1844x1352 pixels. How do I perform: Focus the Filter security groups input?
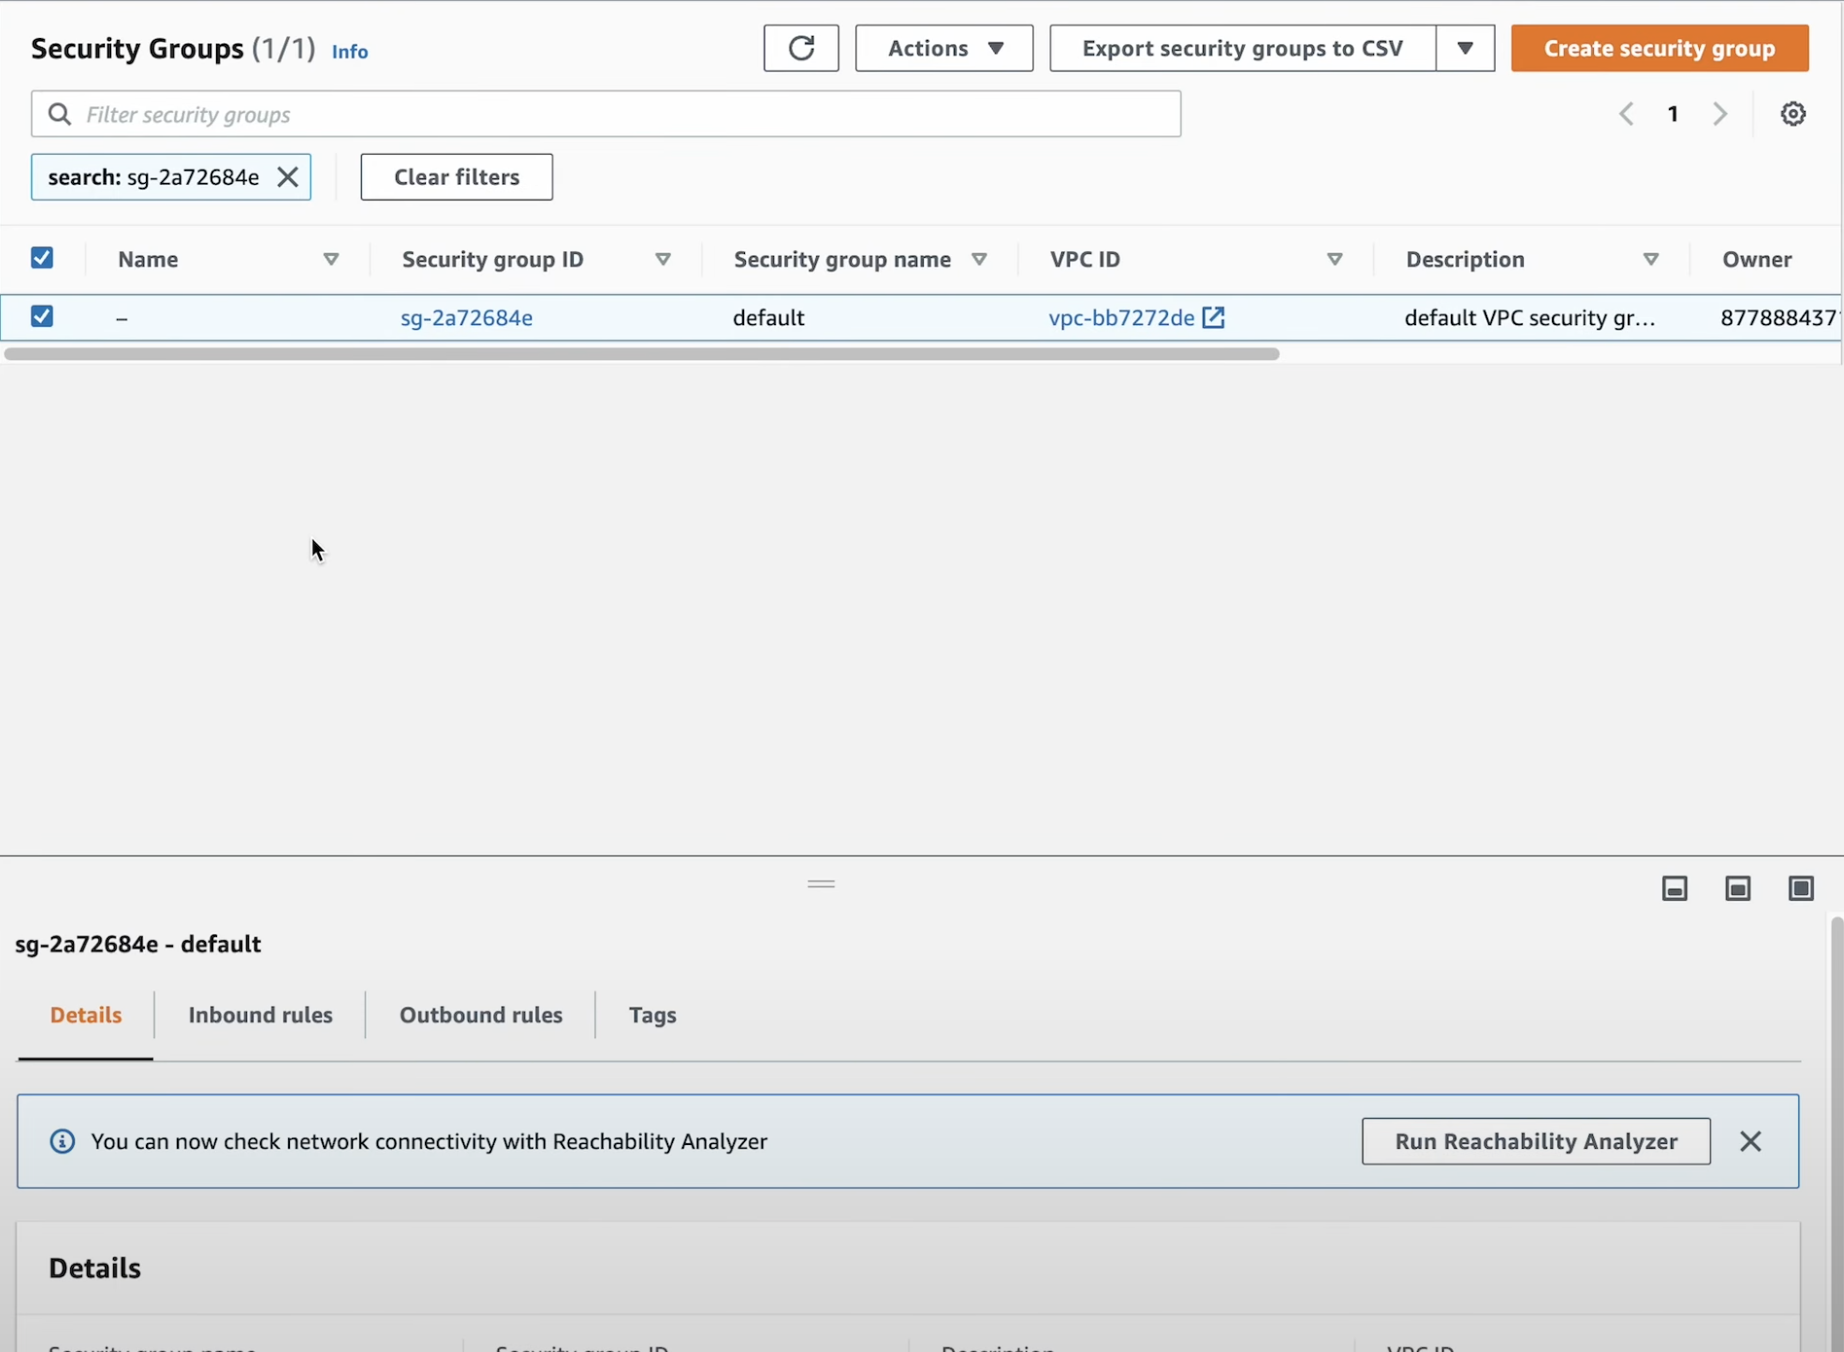click(x=606, y=114)
